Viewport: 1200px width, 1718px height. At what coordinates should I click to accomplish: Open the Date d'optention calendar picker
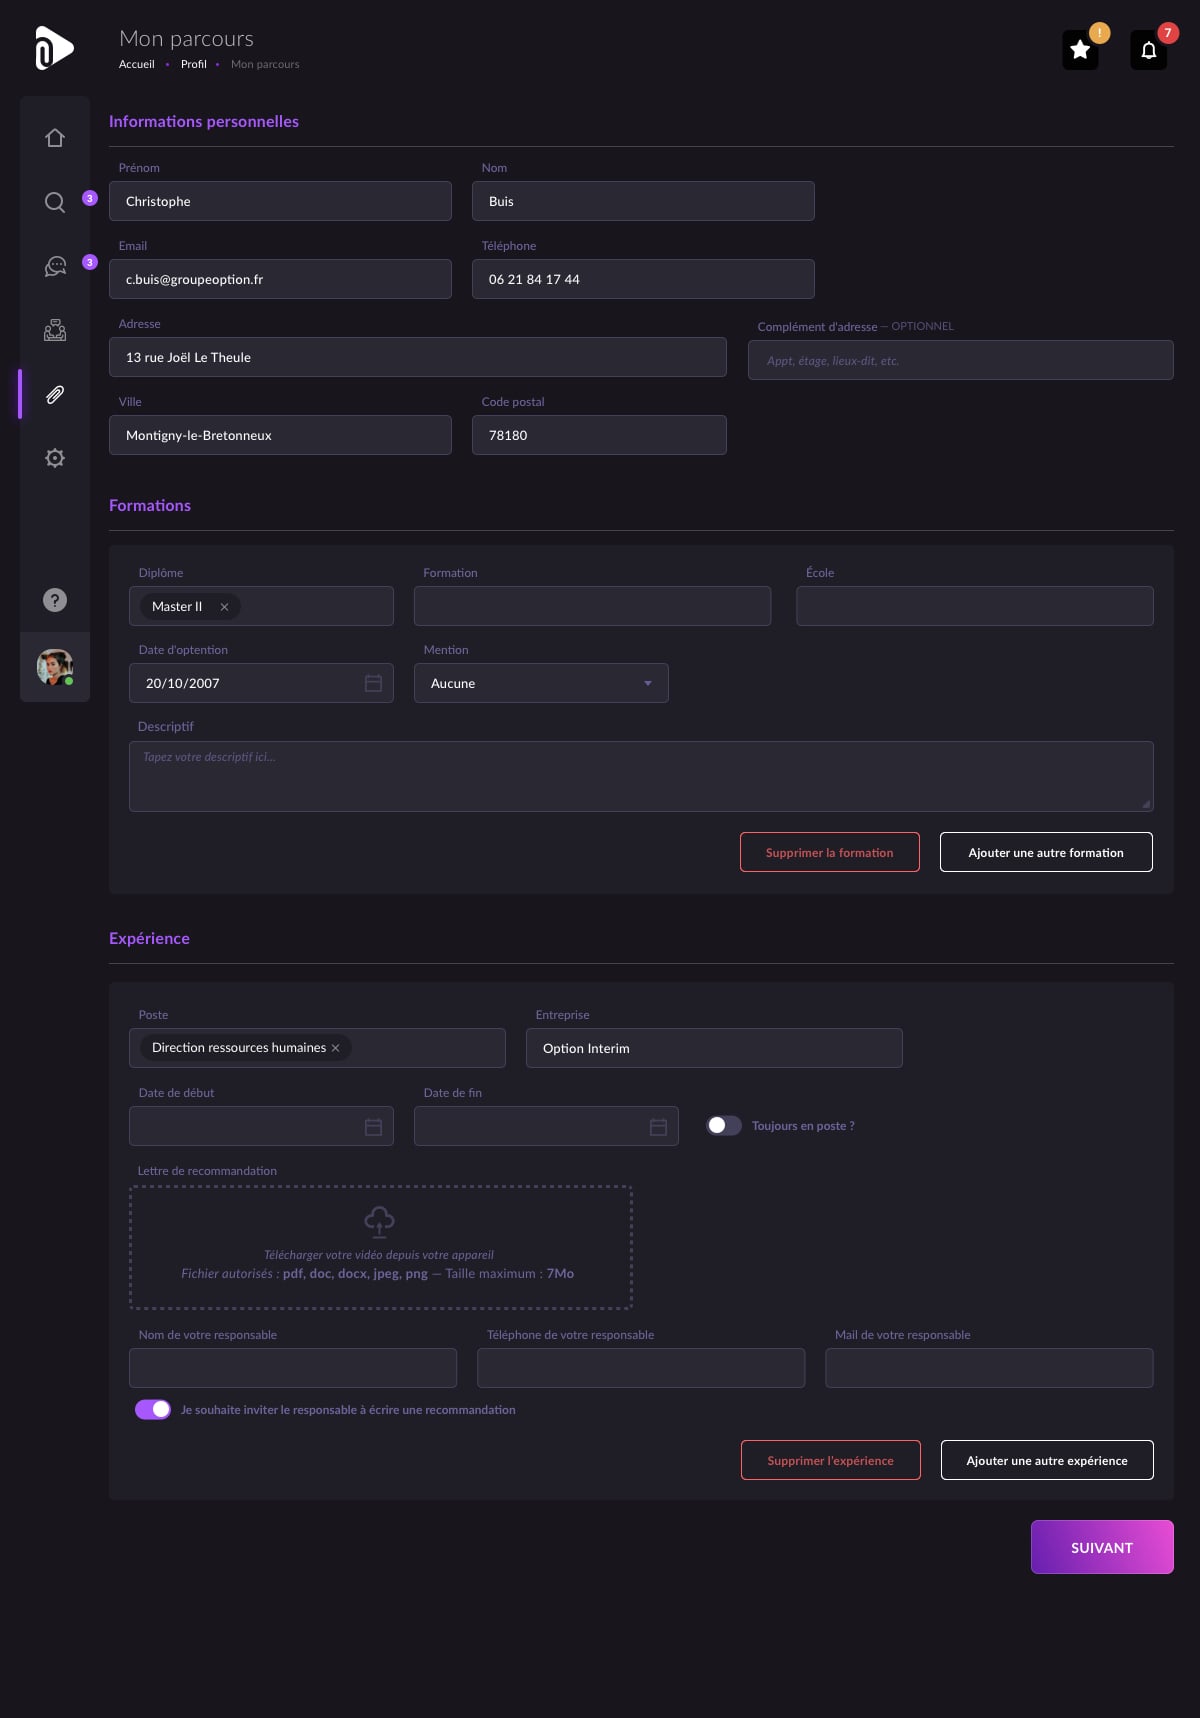(x=373, y=683)
